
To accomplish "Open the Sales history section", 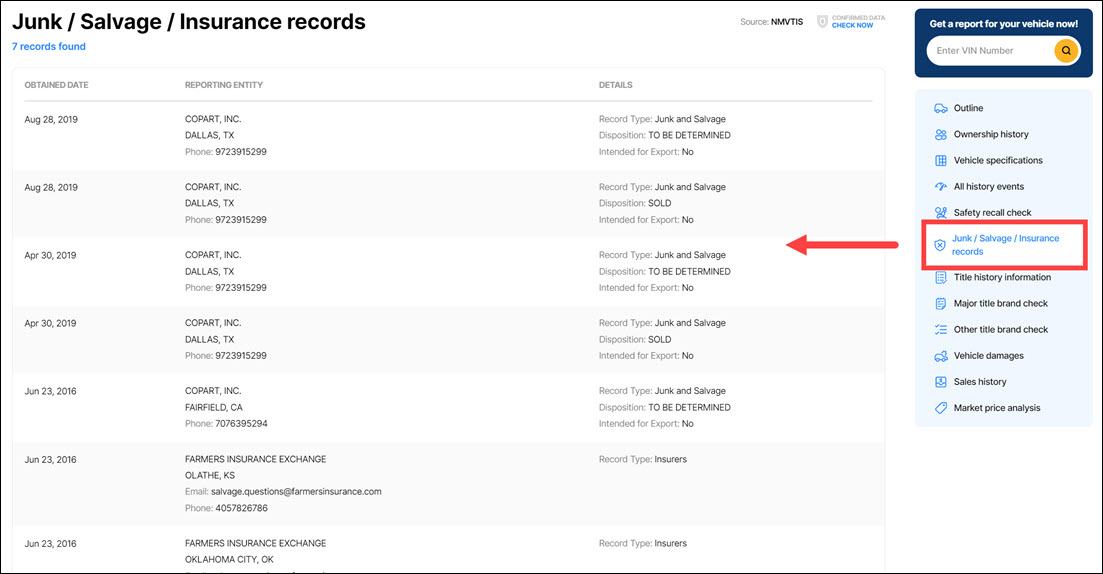I will (x=980, y=382).
